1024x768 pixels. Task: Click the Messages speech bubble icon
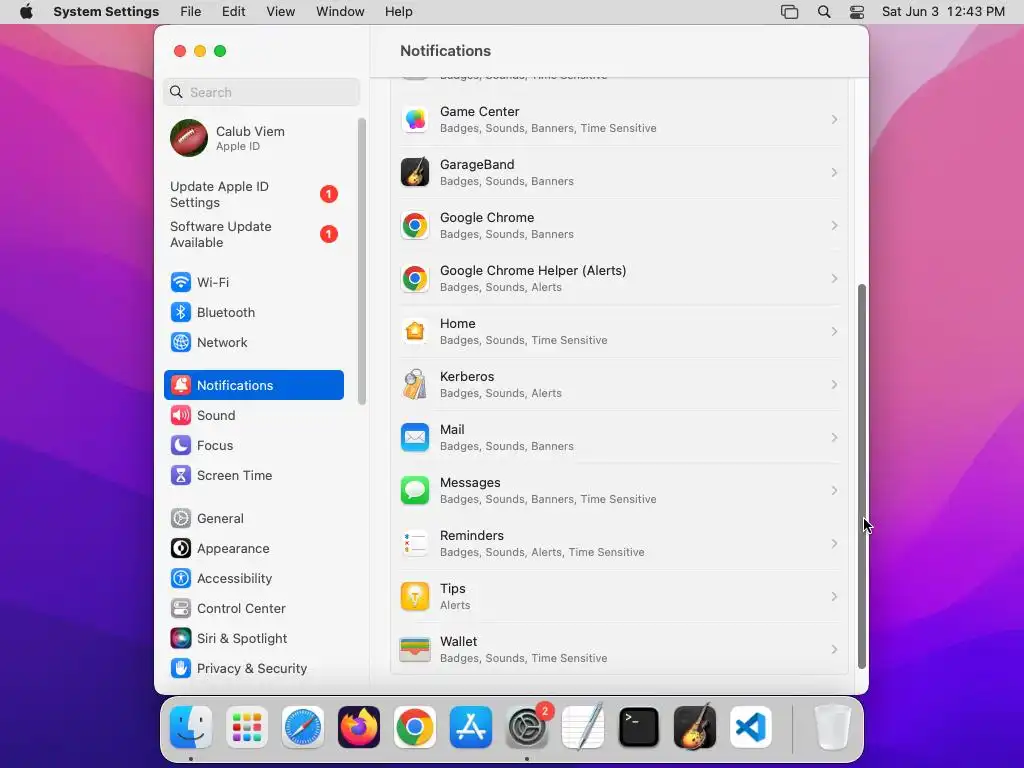click(x=415, y=490)
